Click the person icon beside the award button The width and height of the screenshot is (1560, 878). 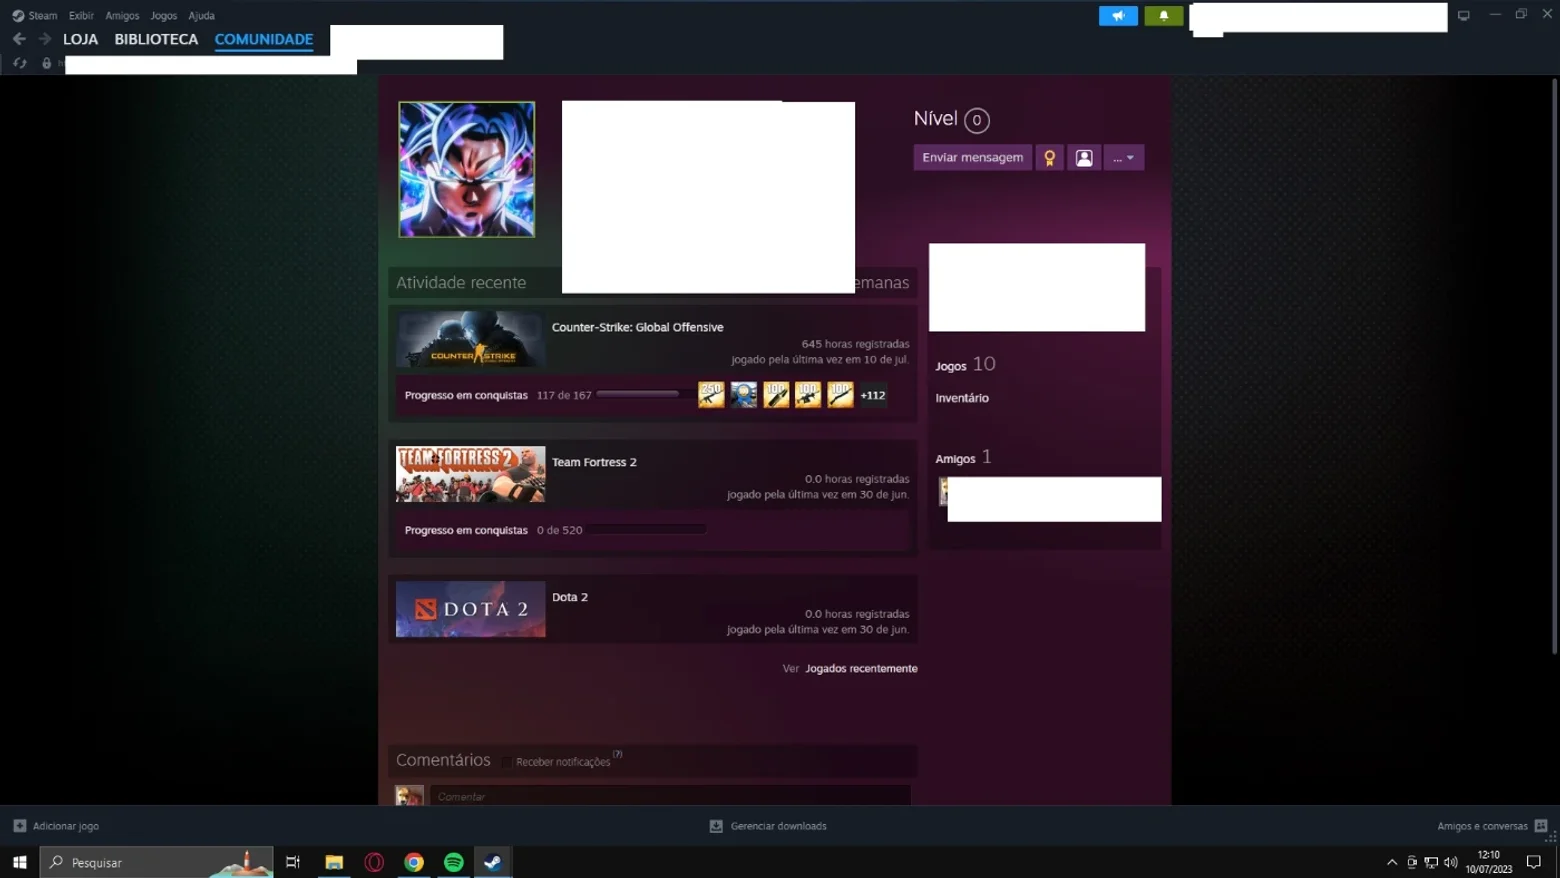tap(1084, 158)
